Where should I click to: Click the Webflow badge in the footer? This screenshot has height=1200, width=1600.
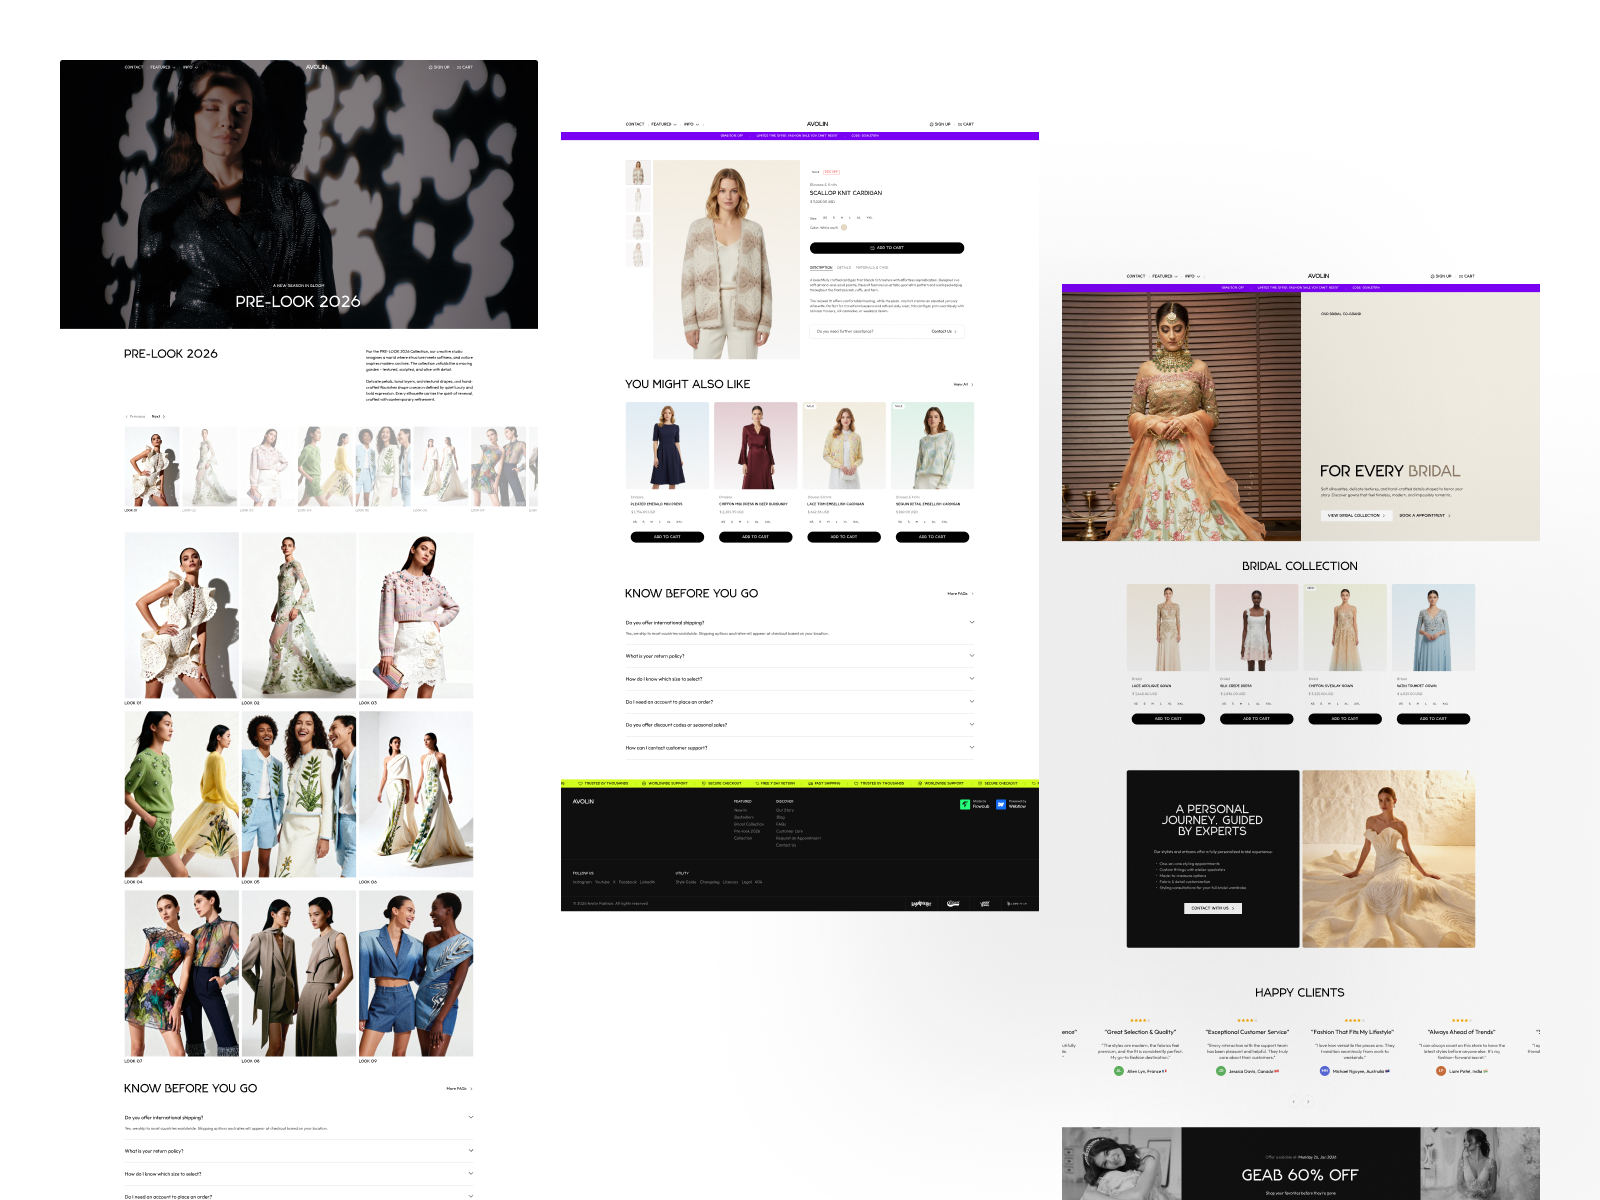[x=1001, y=804]
